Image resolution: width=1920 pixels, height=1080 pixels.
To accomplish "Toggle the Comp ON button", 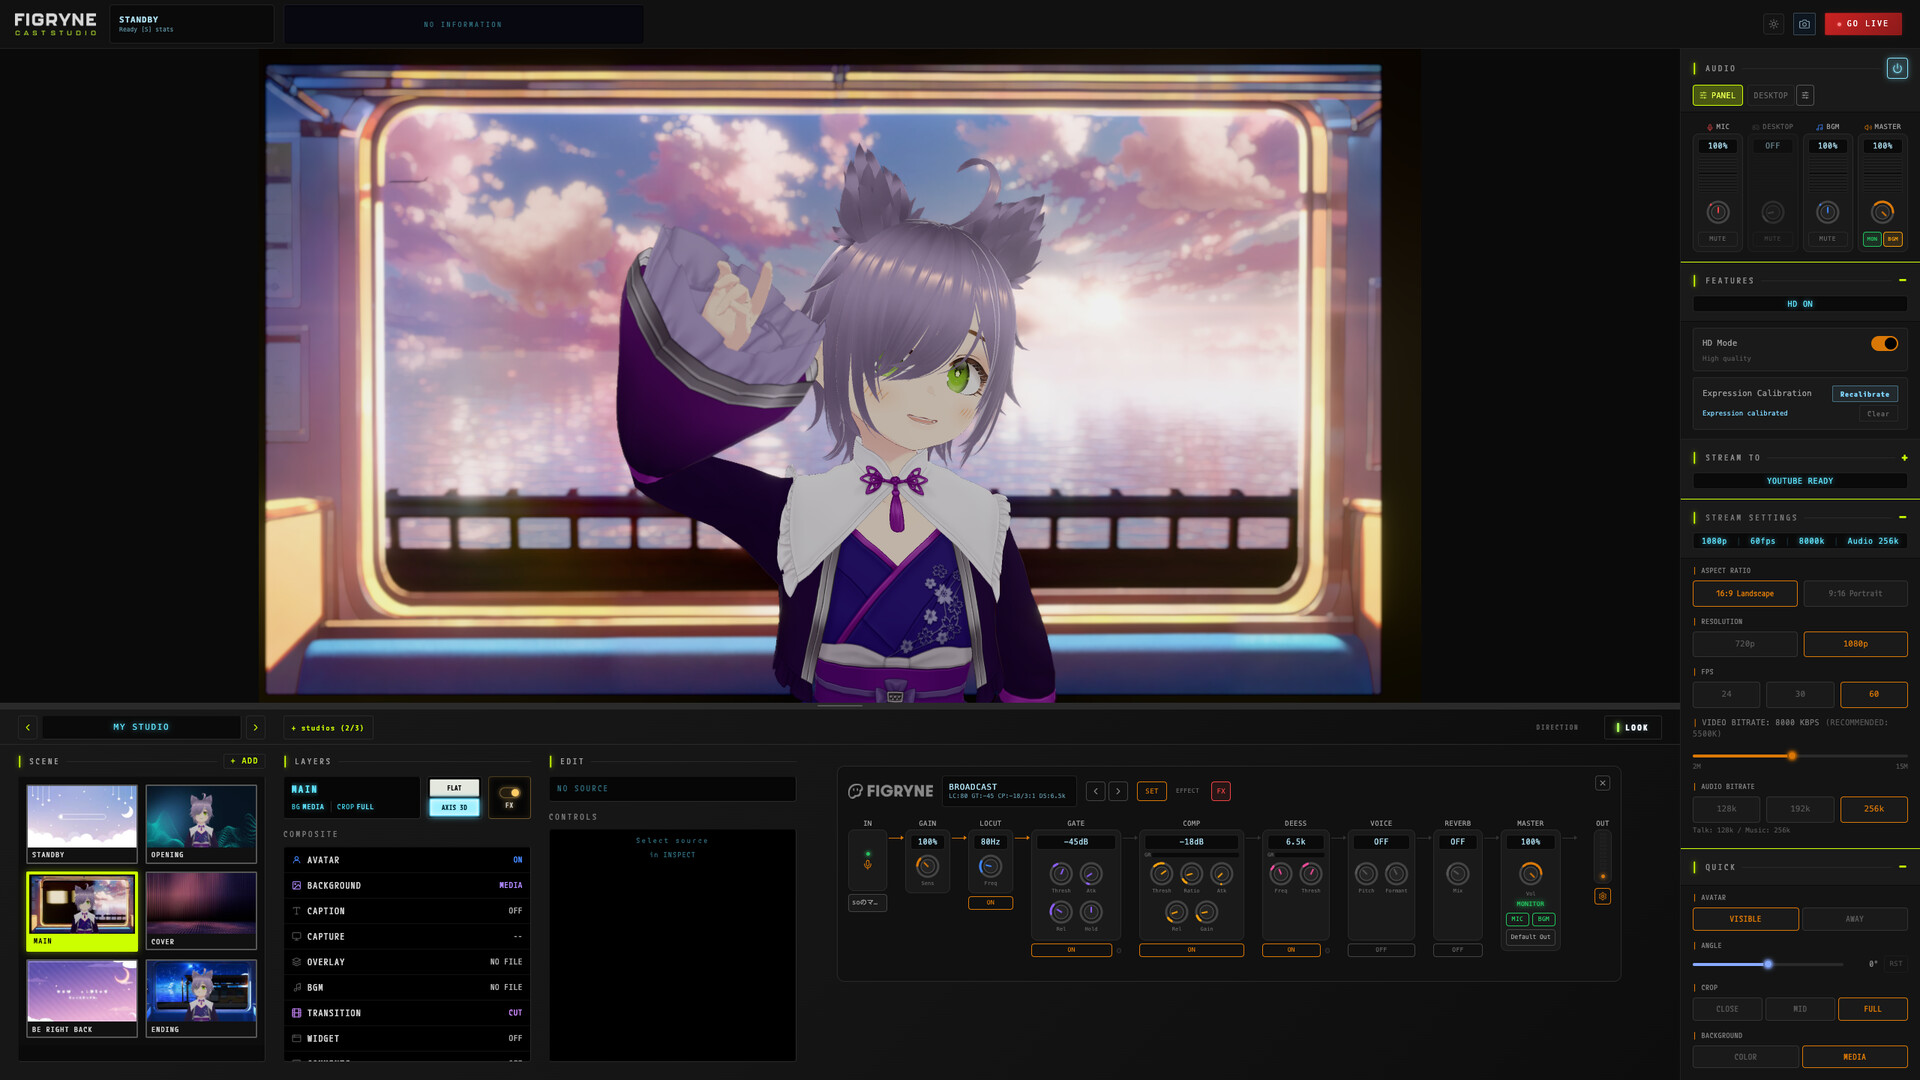I will [1191, 950].
